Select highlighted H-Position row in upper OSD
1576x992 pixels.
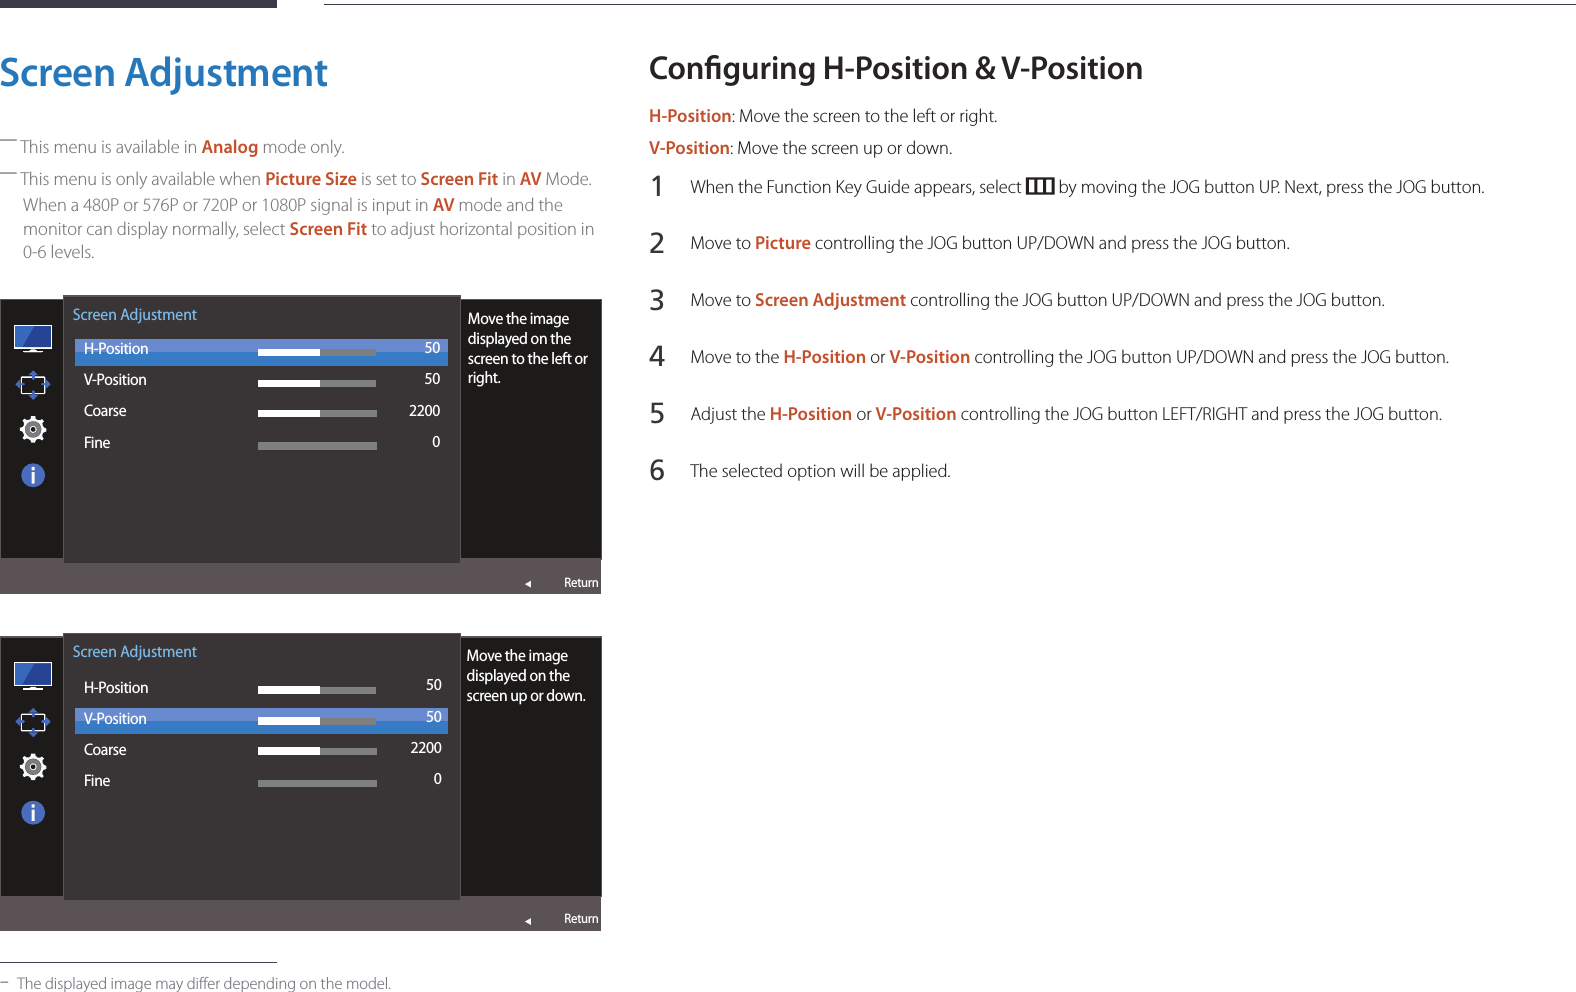click(x=261, y=351)
